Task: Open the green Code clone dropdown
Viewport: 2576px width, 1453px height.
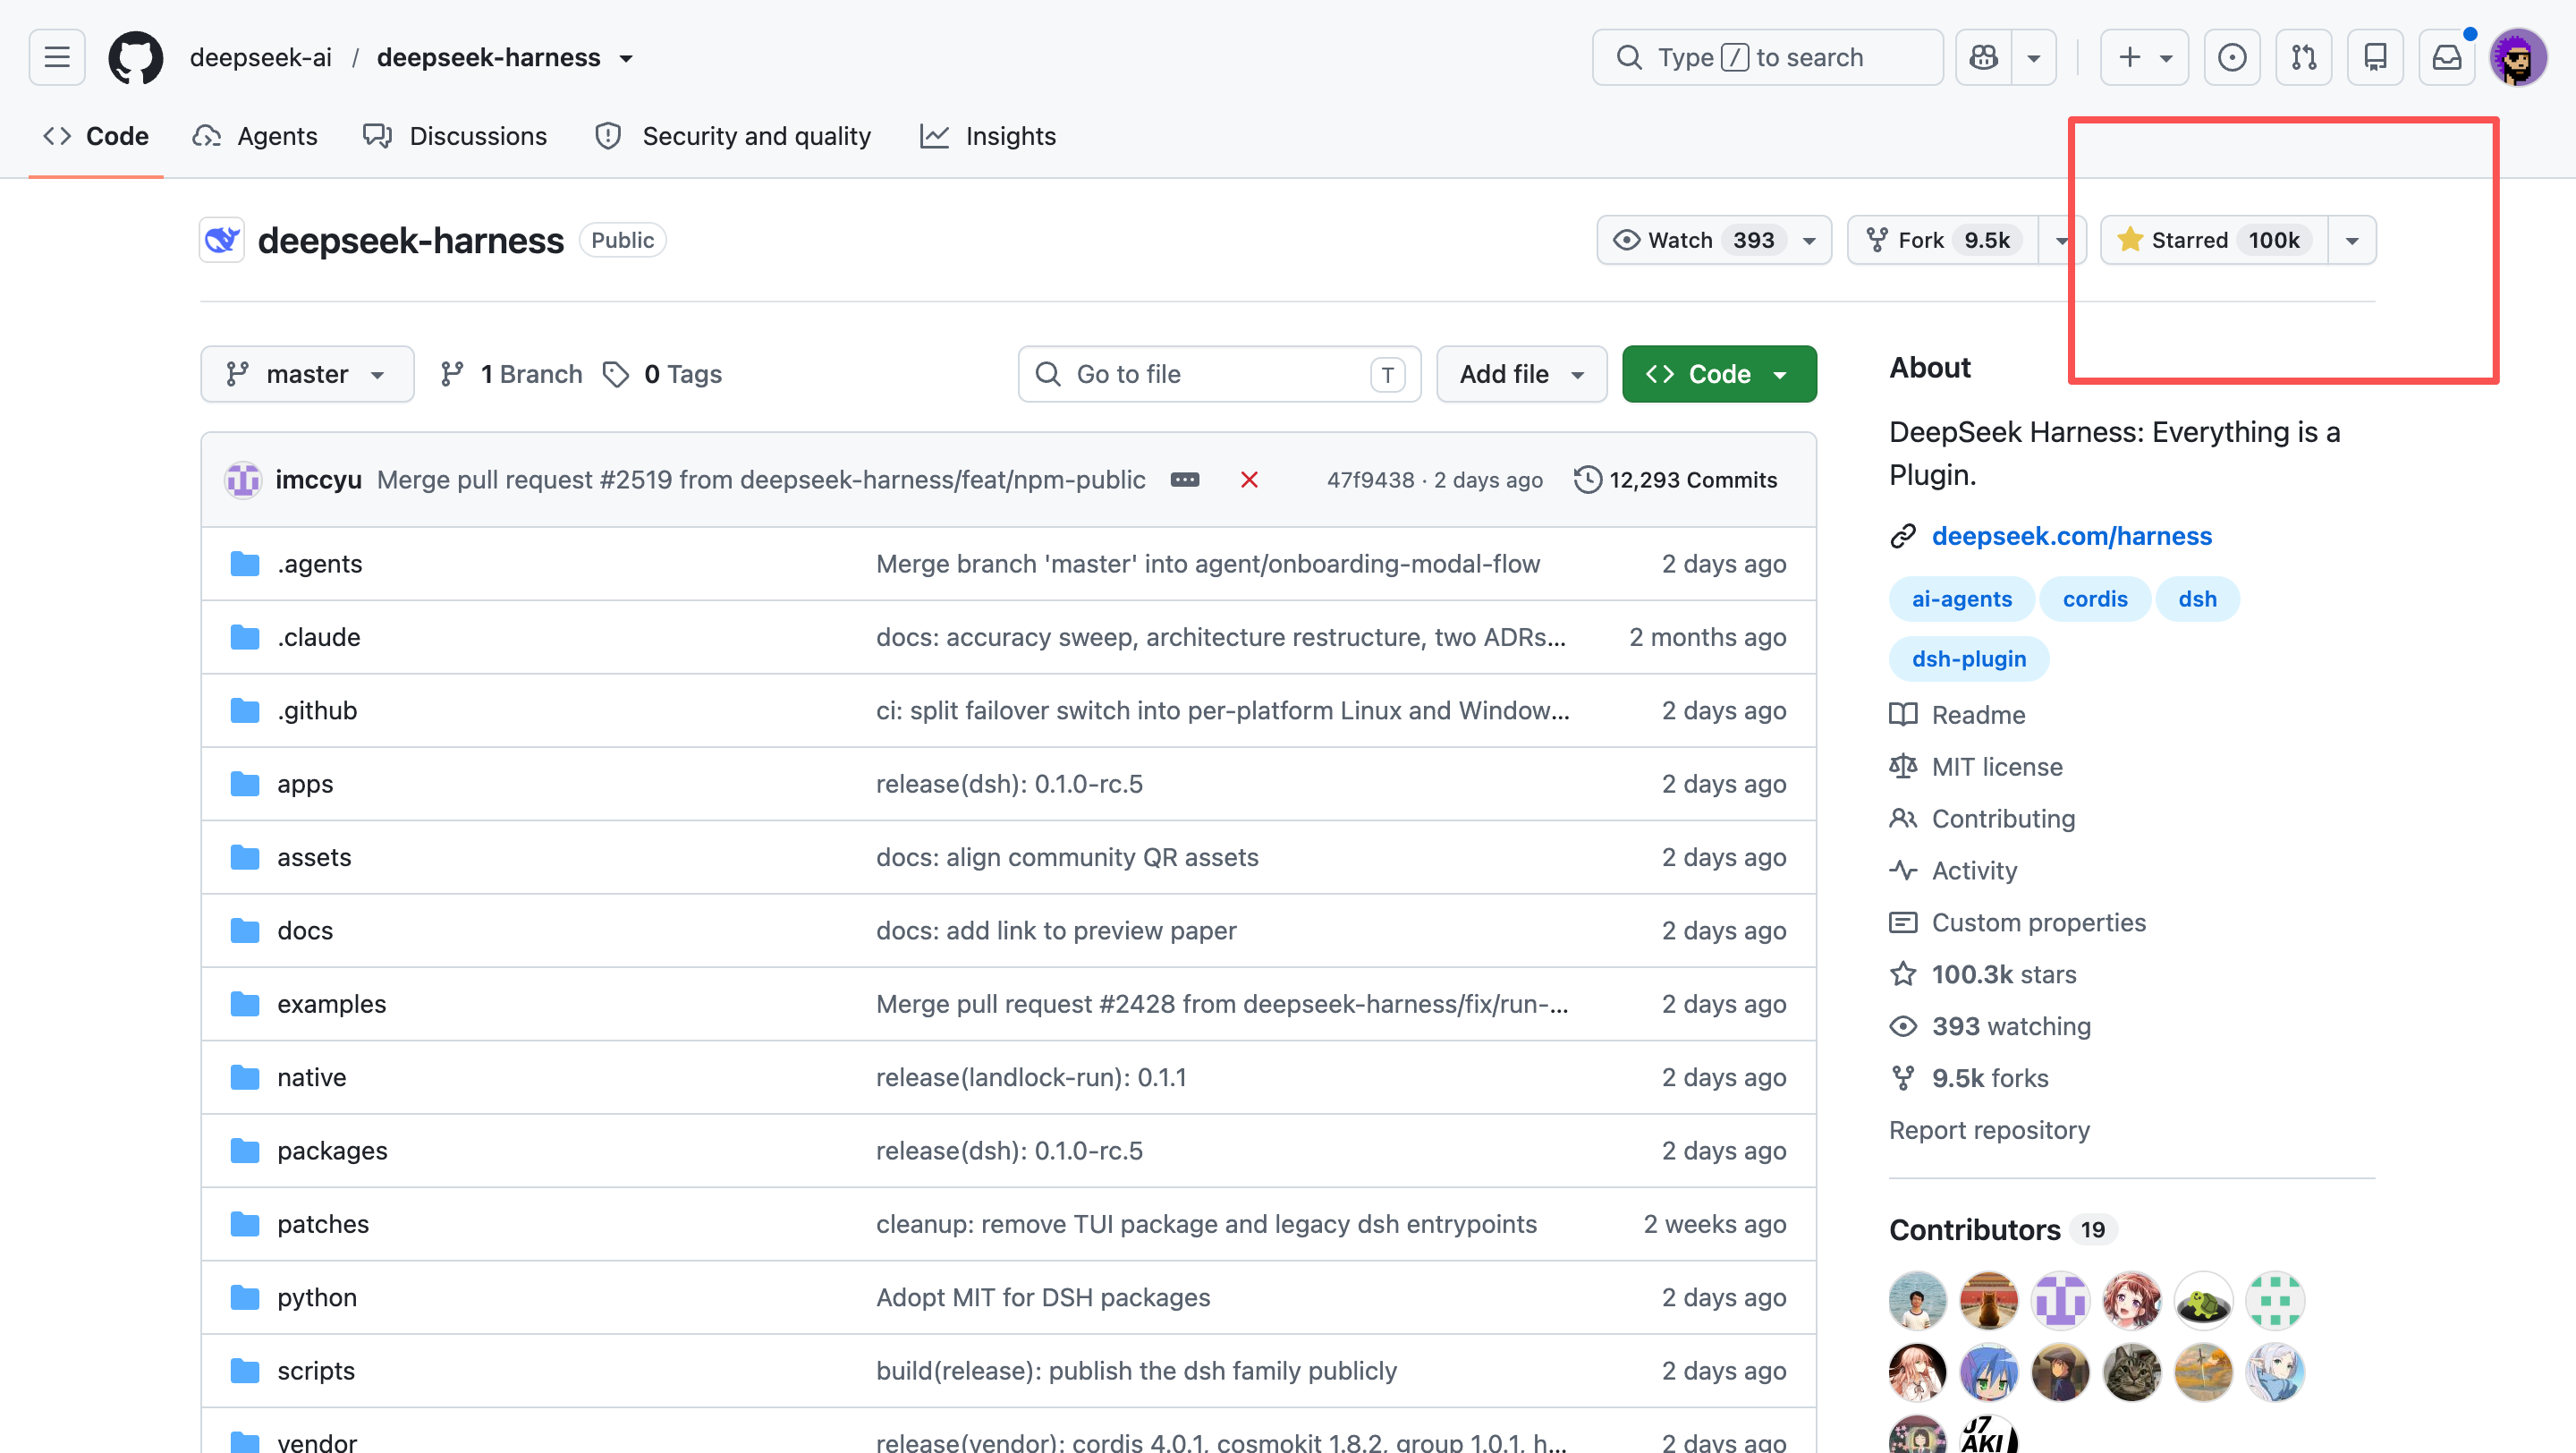Action: (x=1719, y=374)
